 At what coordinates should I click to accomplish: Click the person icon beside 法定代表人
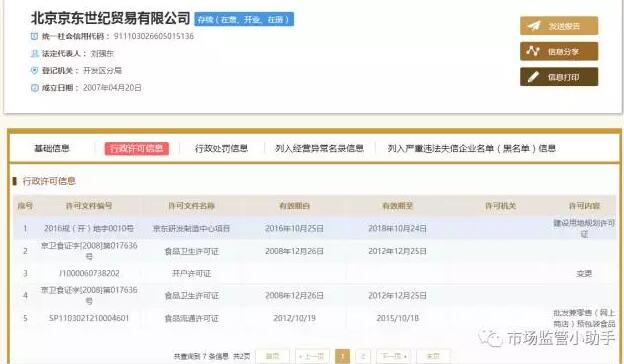(35, 53)
